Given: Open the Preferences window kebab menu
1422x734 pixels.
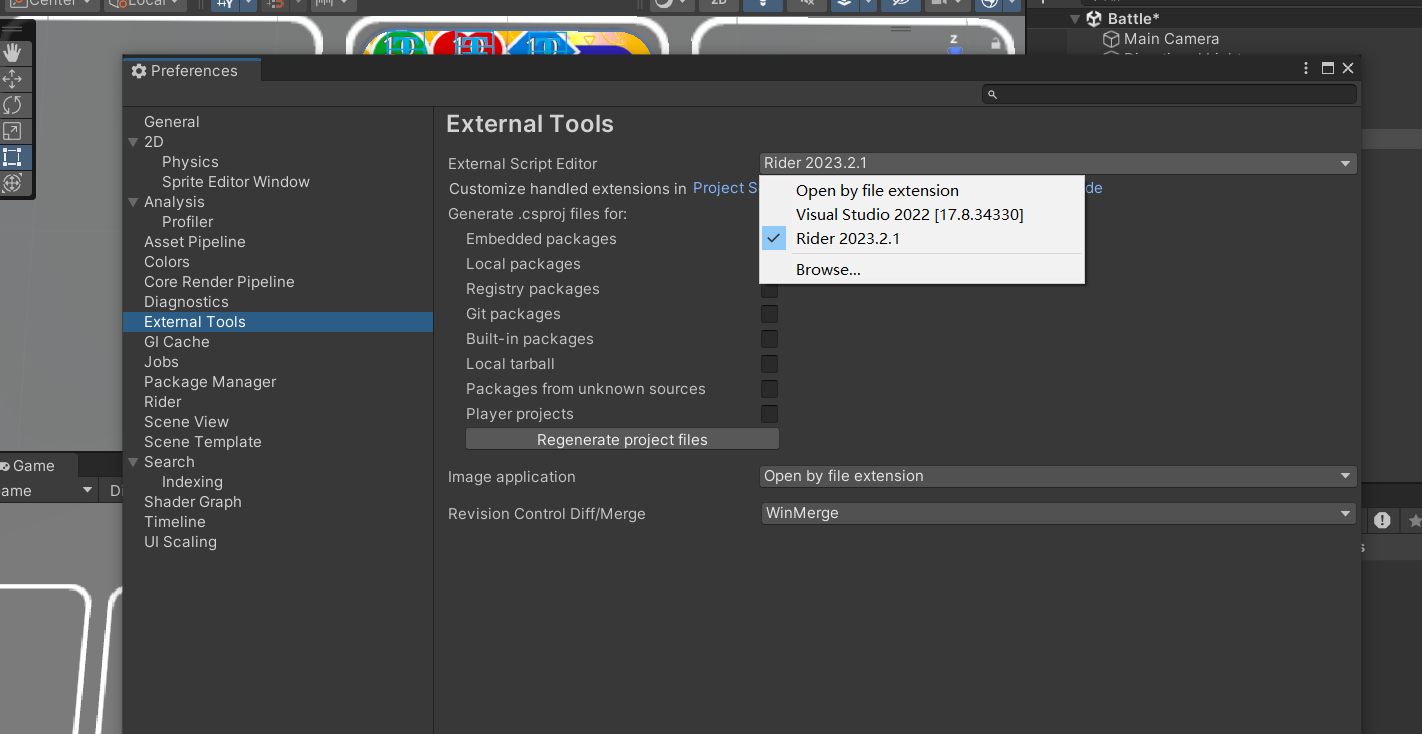Looking at the screenshot, I should pyautogui.click(x=1306, y=68).
